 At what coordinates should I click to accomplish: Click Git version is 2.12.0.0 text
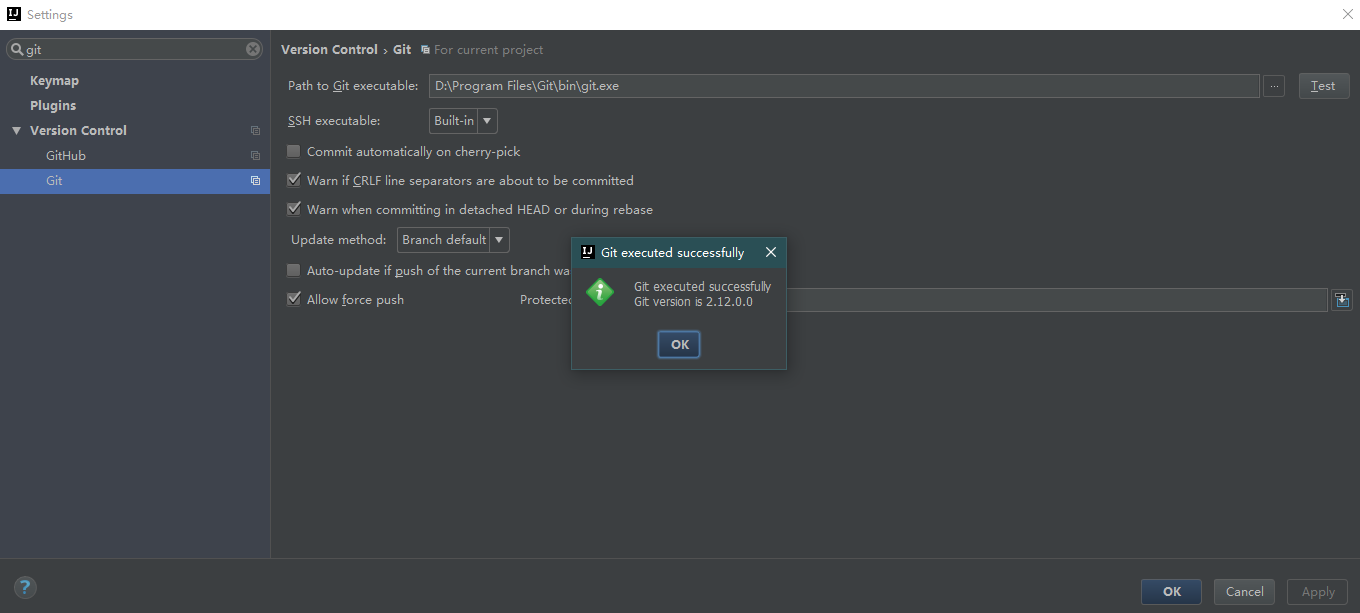(693, 302)
